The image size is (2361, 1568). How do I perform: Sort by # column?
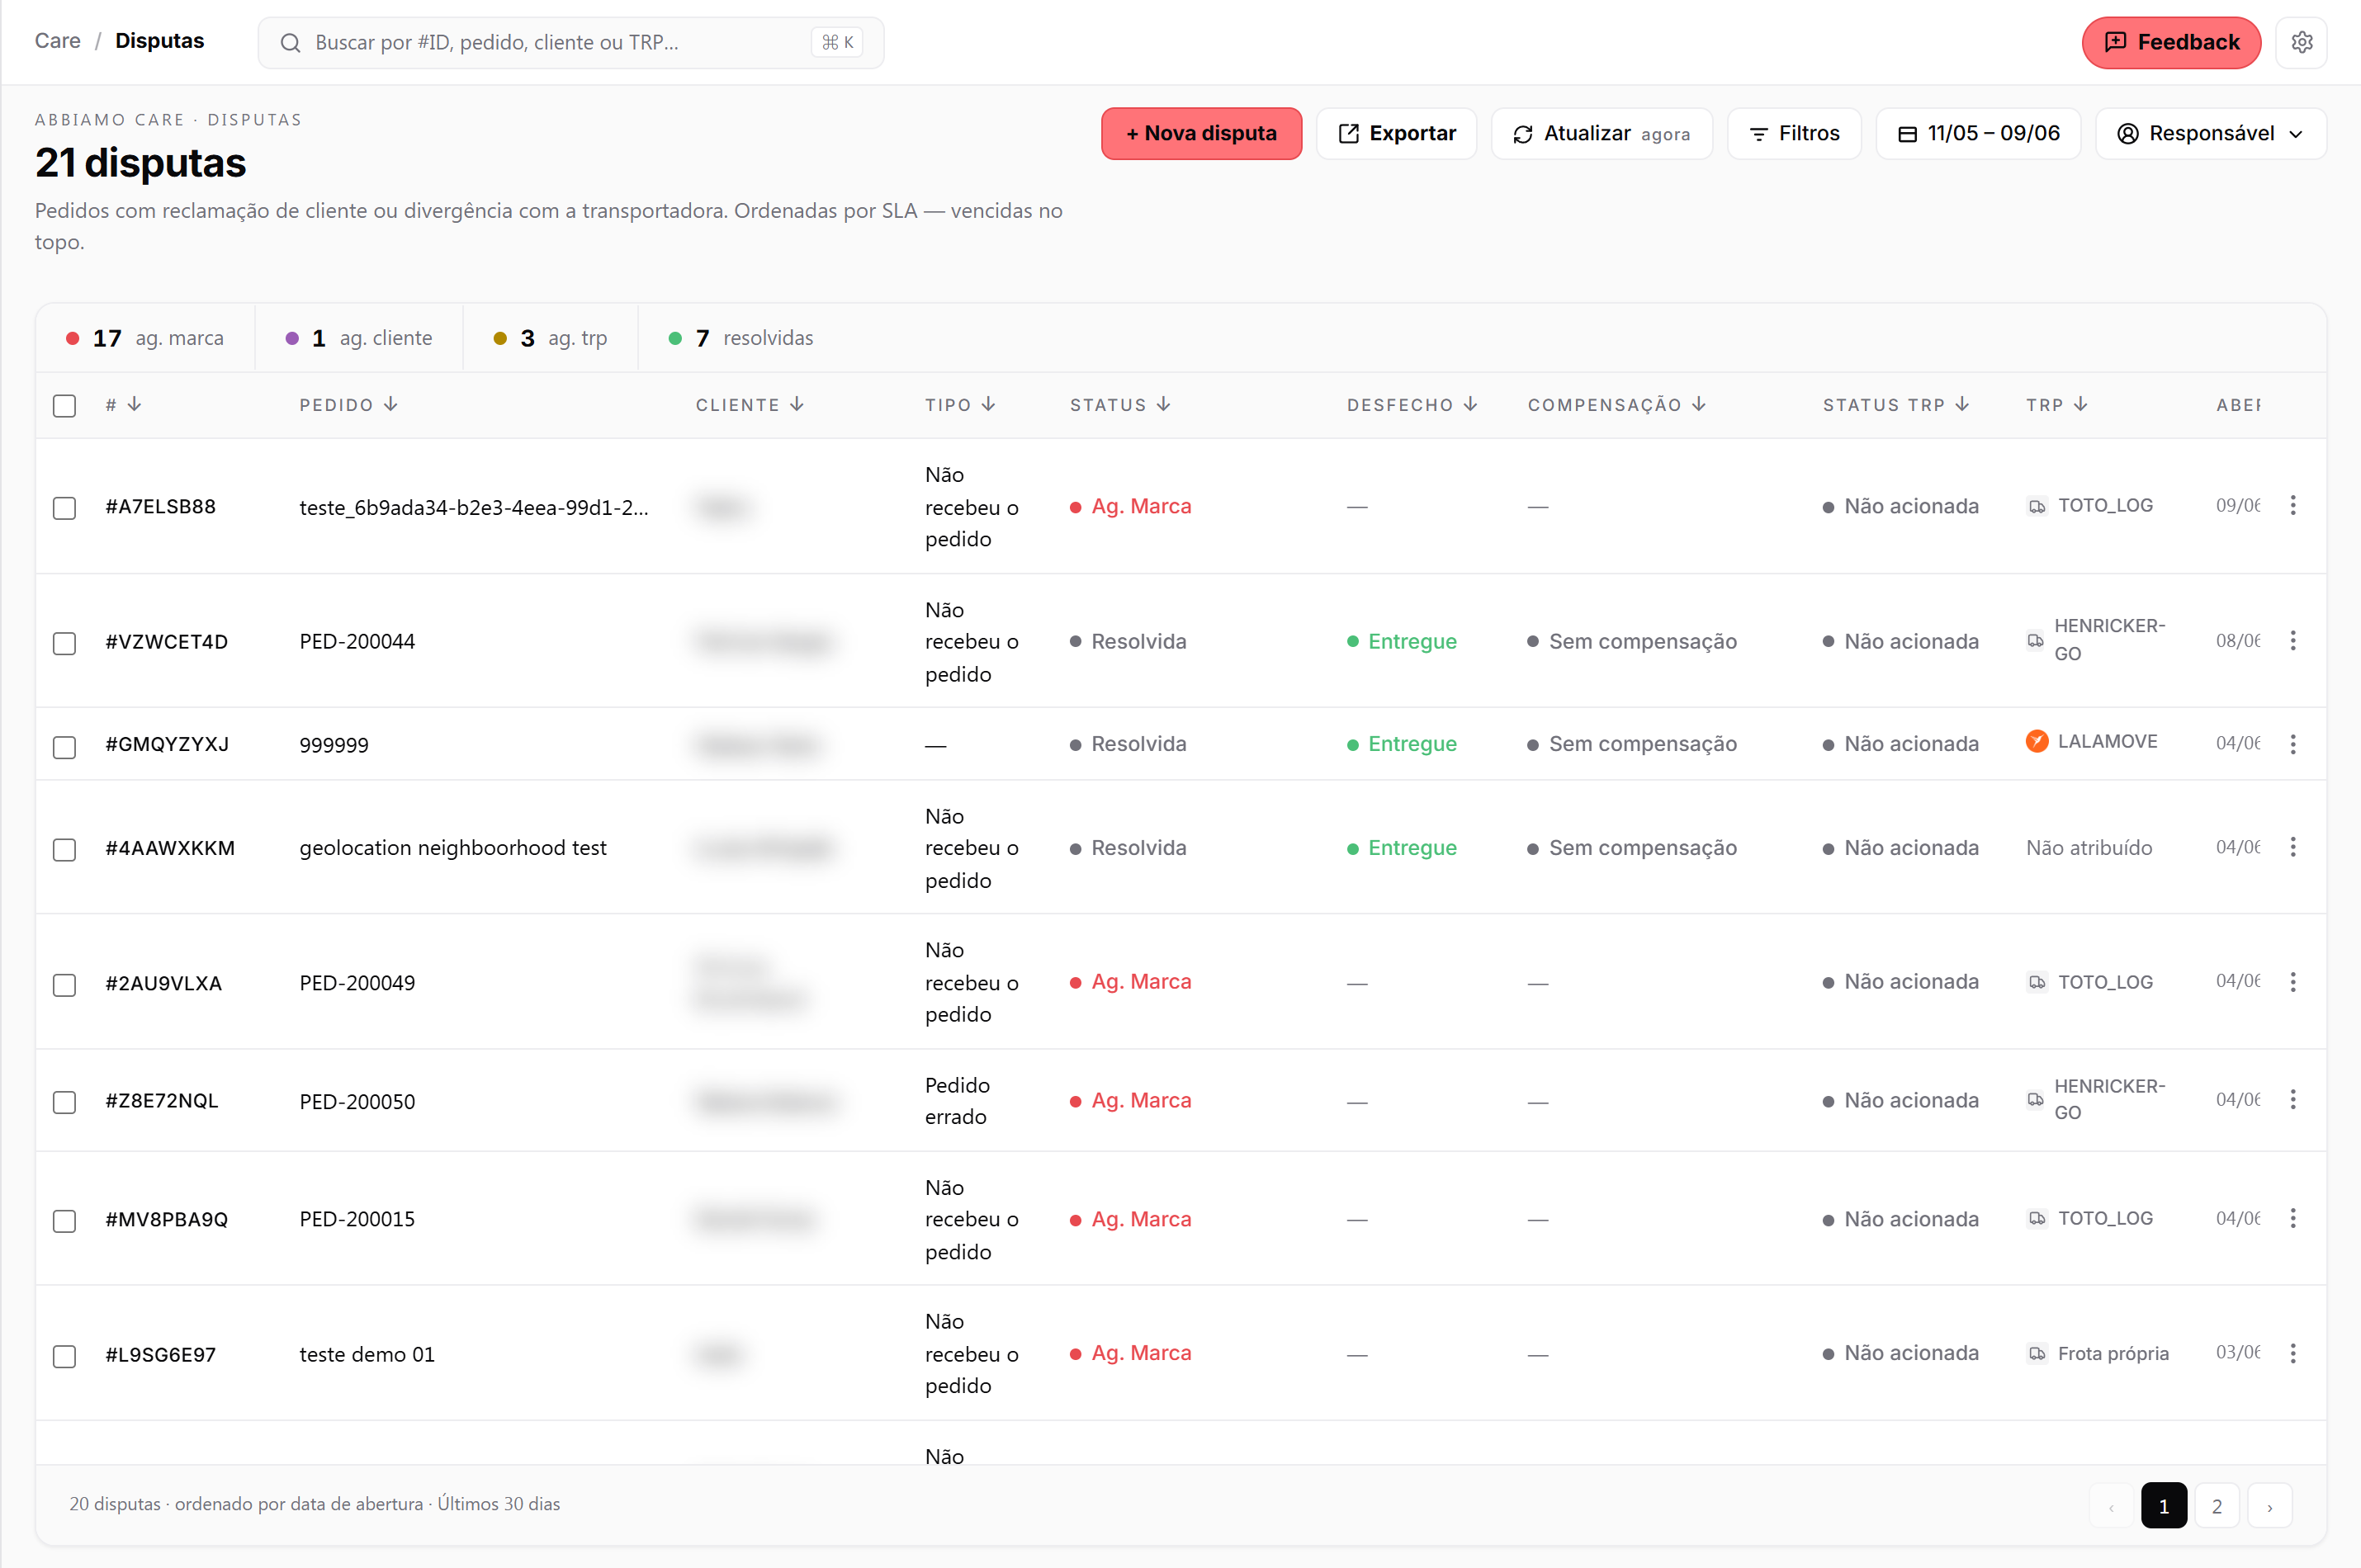click(x=124, y=404)
